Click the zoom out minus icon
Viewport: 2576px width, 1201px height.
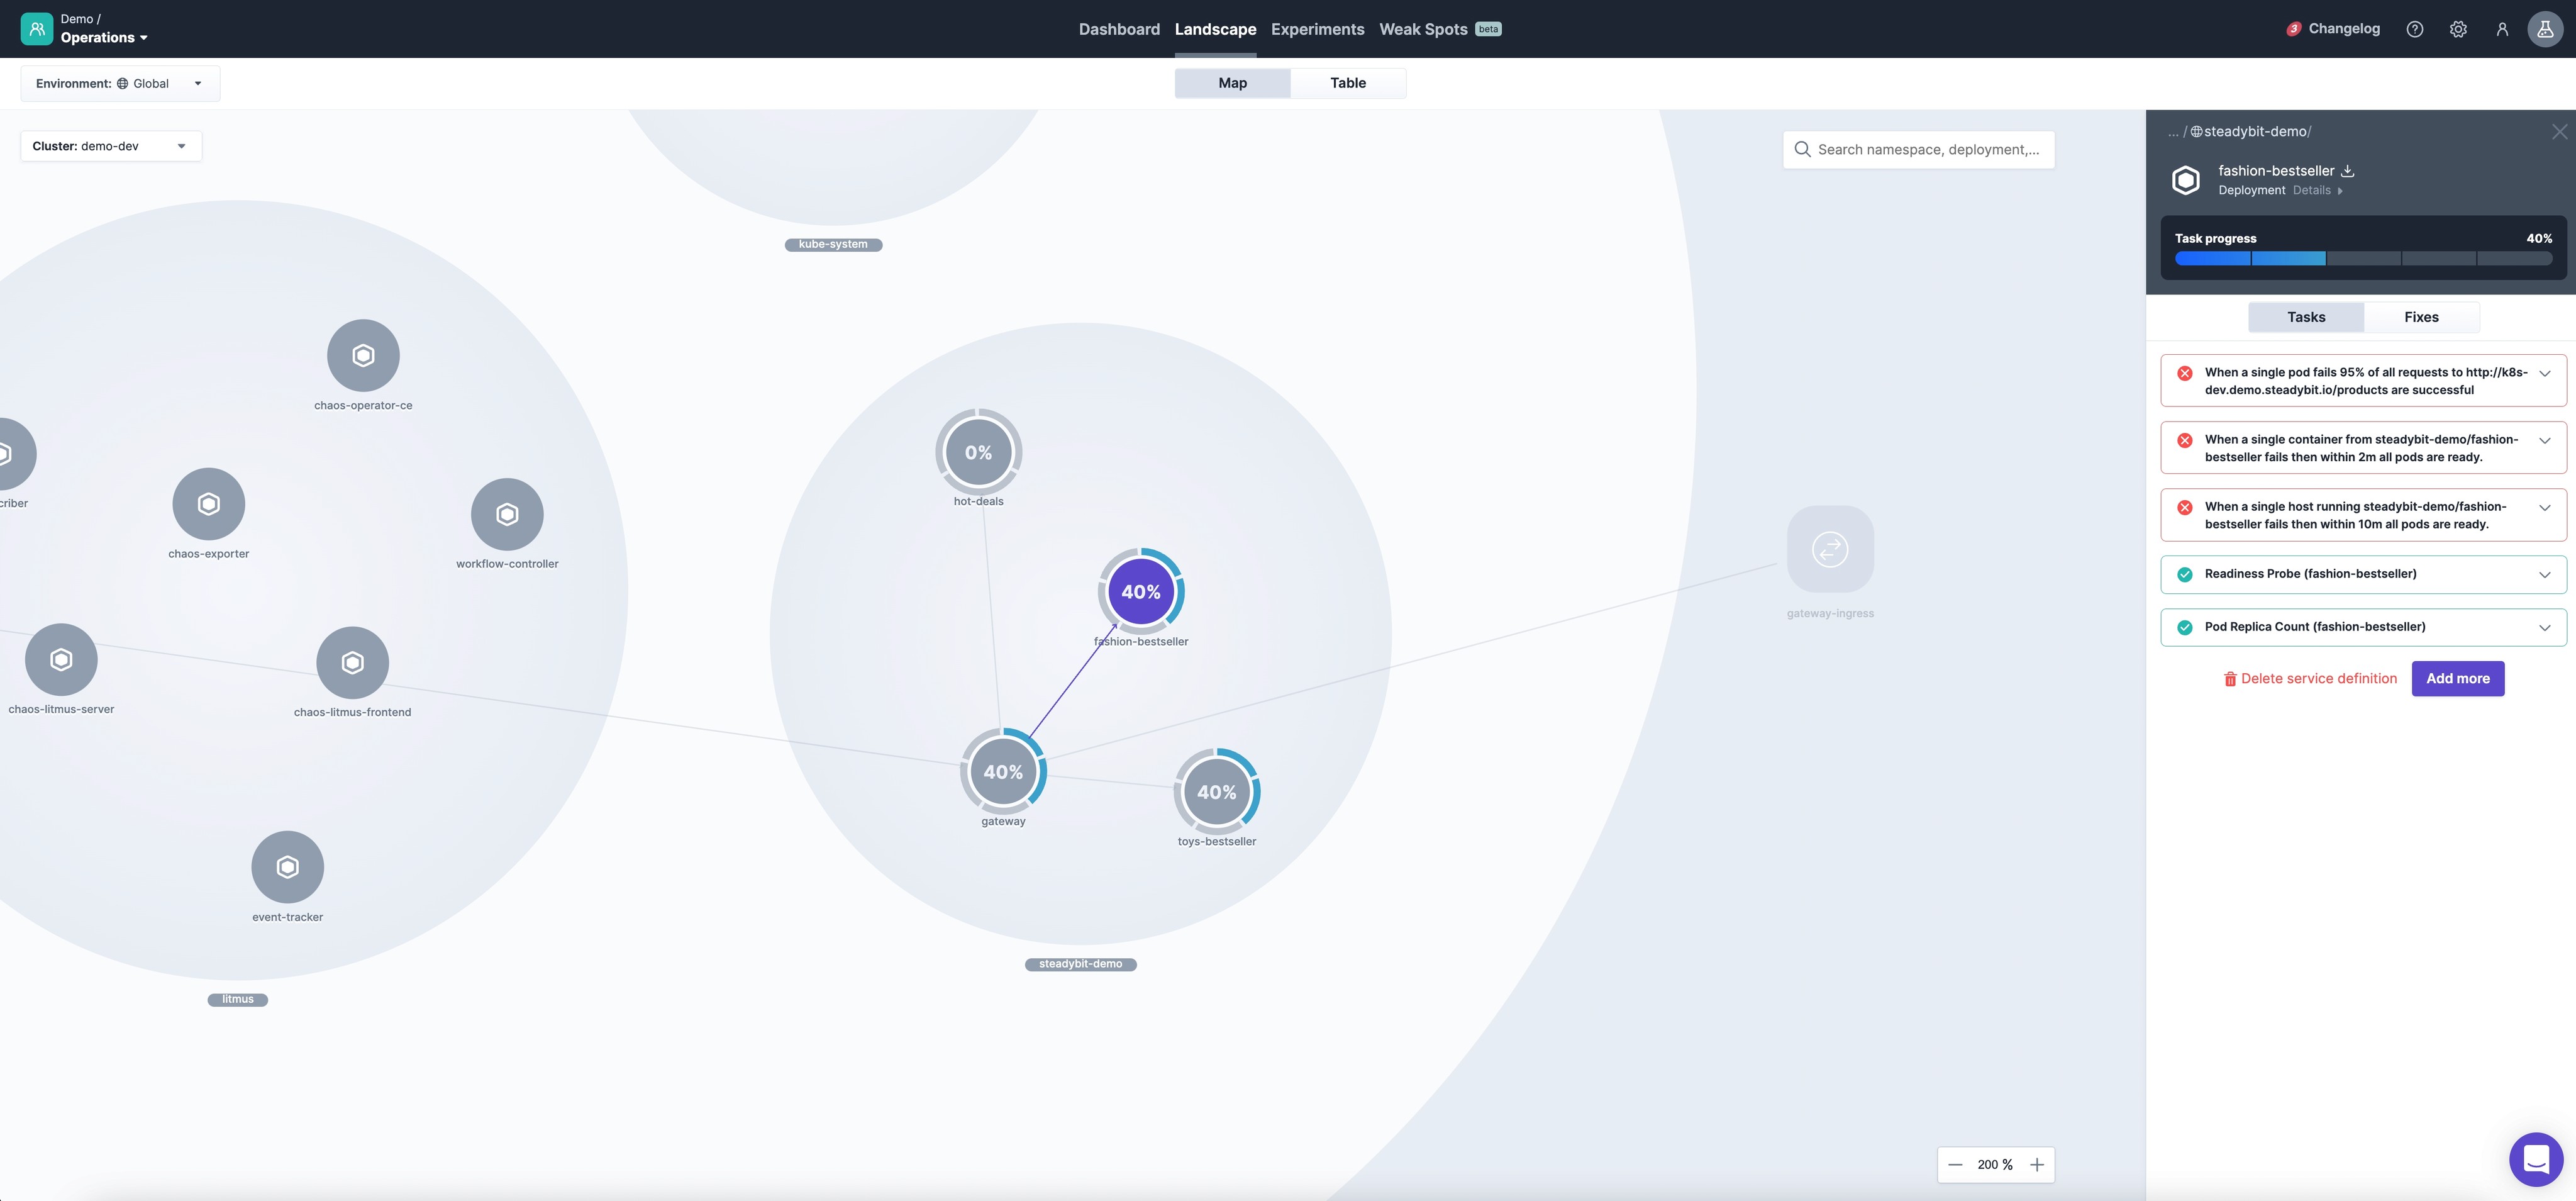1955,1165
